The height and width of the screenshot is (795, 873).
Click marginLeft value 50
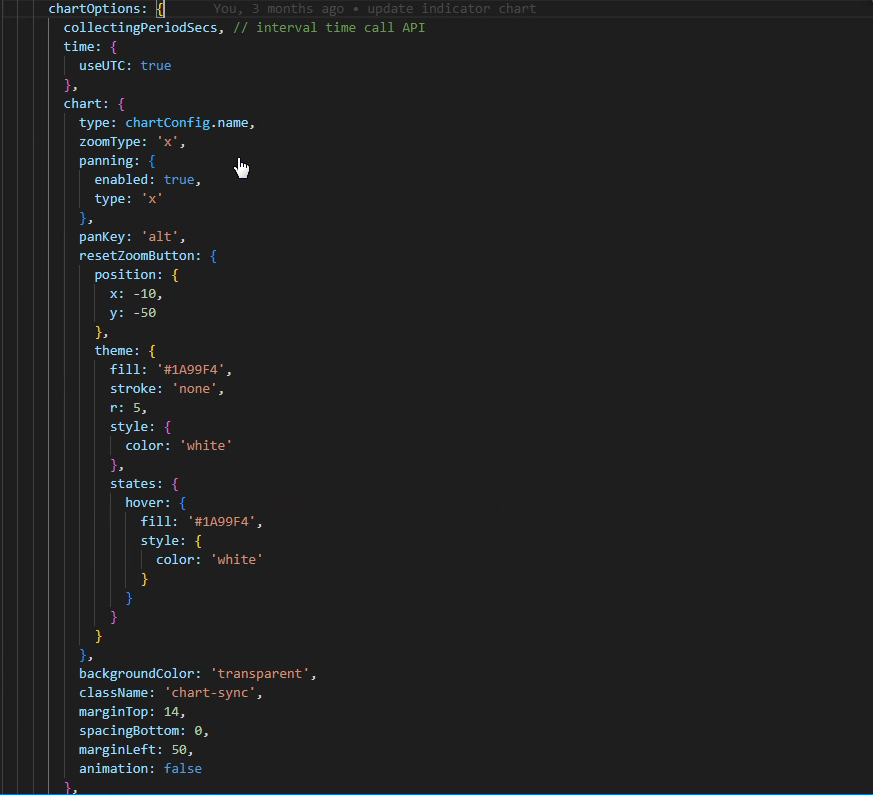(179, 750)
